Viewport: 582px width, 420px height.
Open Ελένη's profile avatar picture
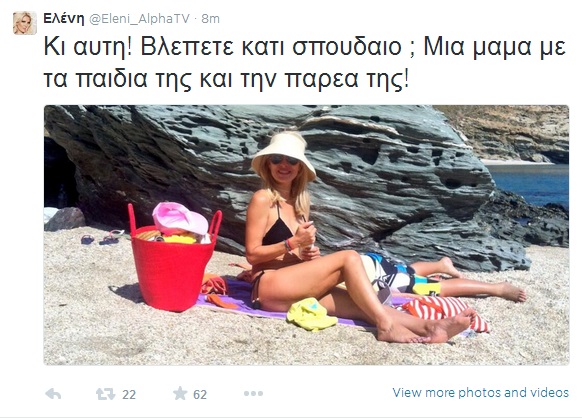click(25, 23)
